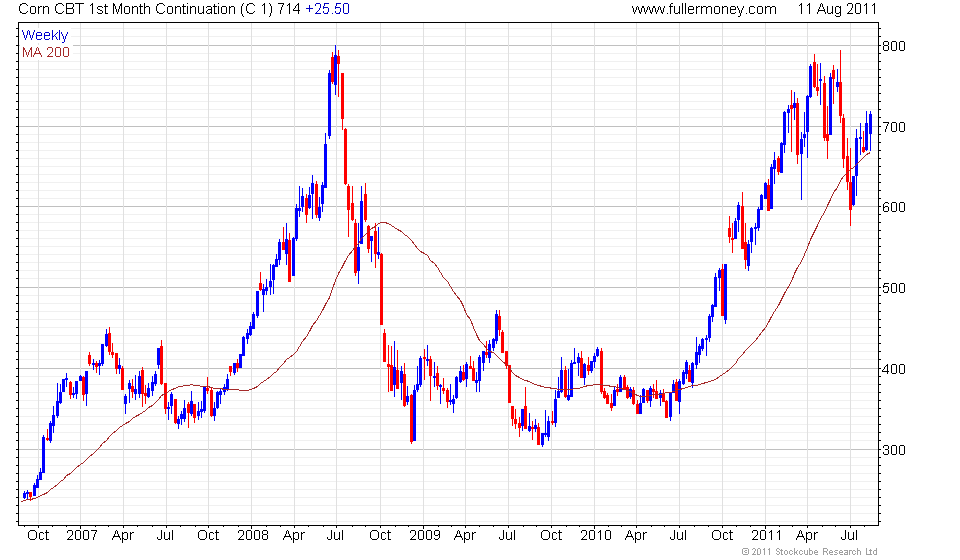960x560 pixels.
Task: Click the Oct label just before 2010
Action: pyautogui.click(x=551, y=536)
